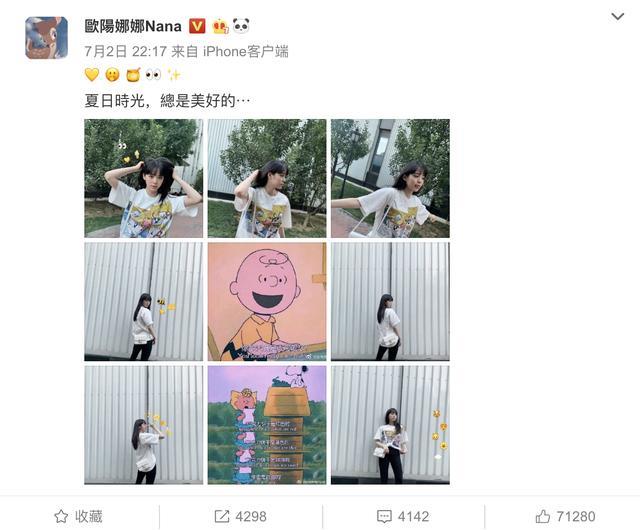
Task: Click the post timestamp 7月2日 22:17
Action: [x=126, y=51]
